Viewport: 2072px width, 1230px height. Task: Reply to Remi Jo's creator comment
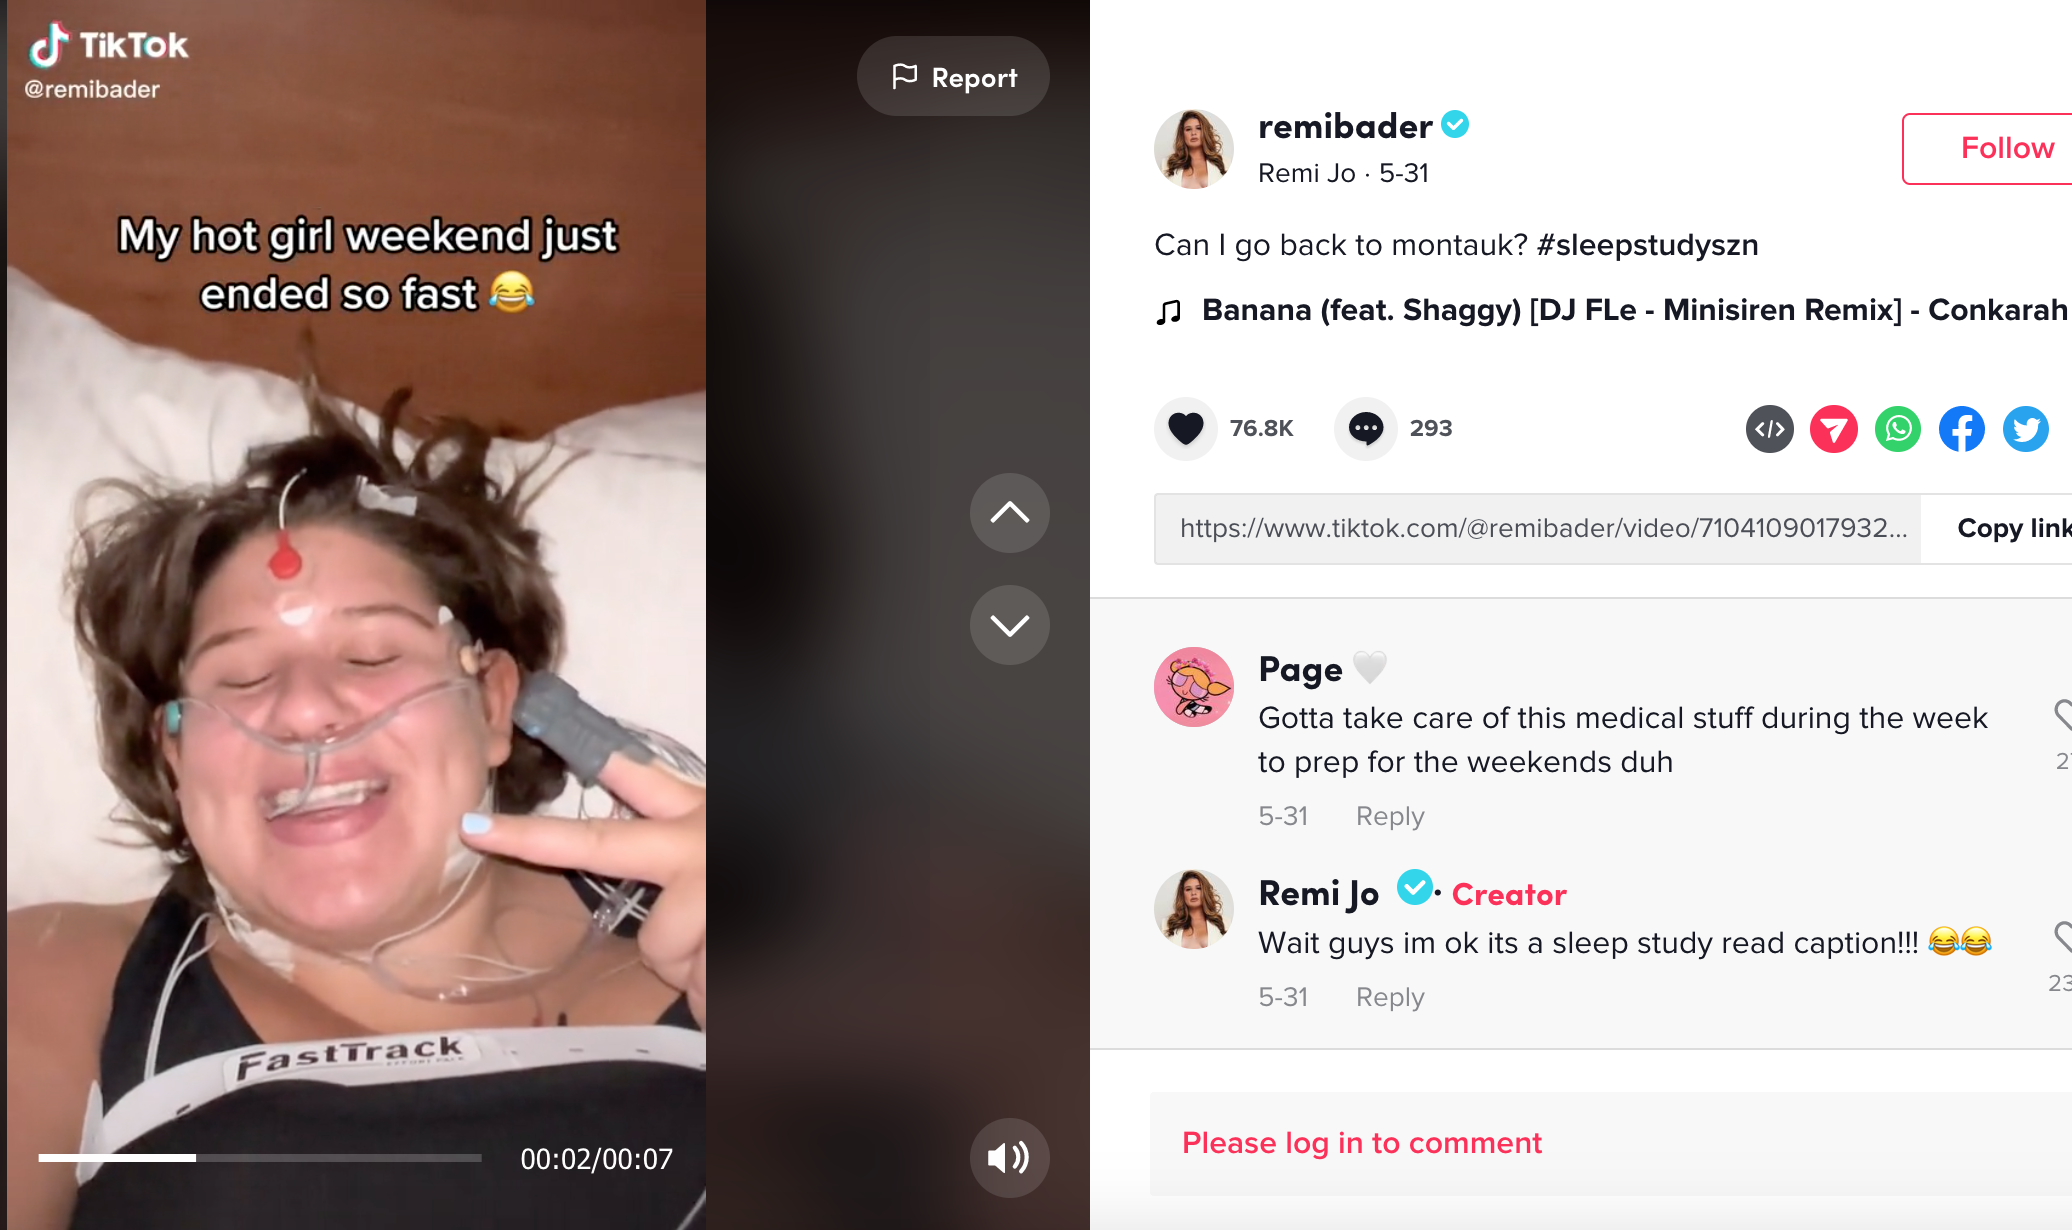coord(1390,997)
